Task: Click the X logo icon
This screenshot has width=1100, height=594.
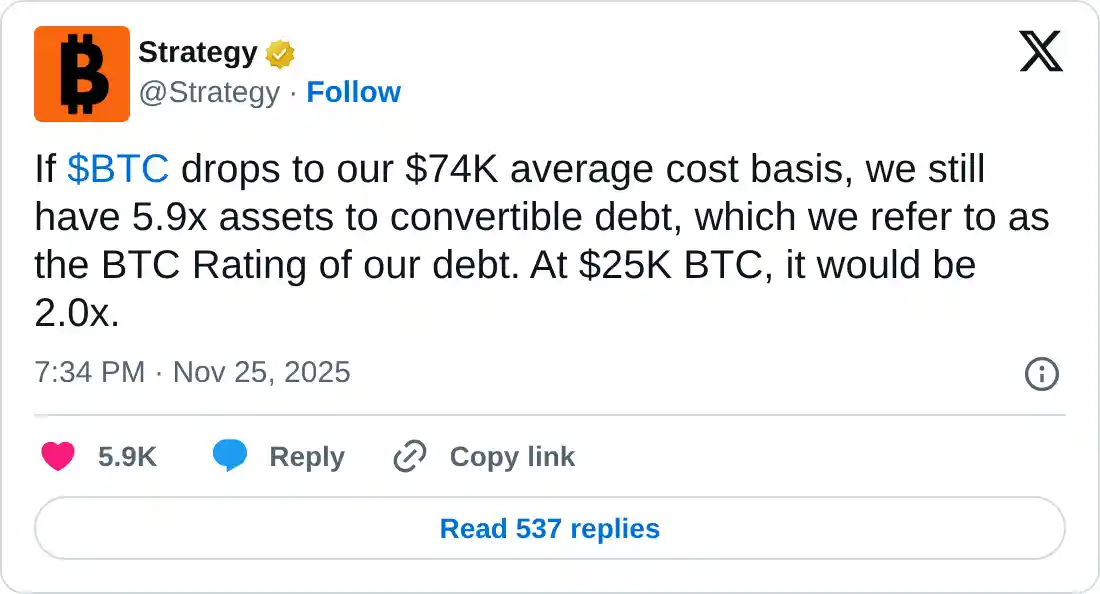Action: [x=1041, y=51]
